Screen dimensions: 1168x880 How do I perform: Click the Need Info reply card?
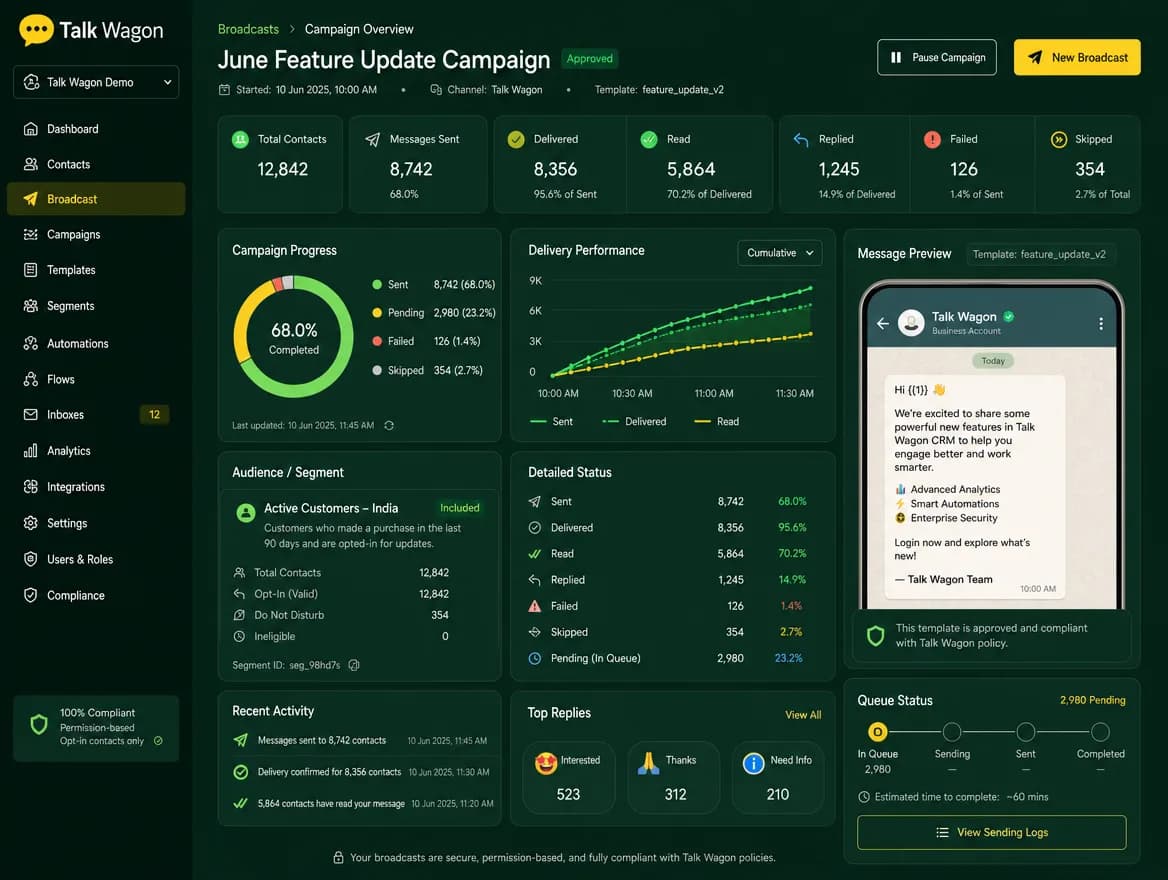tap(778, 776)
